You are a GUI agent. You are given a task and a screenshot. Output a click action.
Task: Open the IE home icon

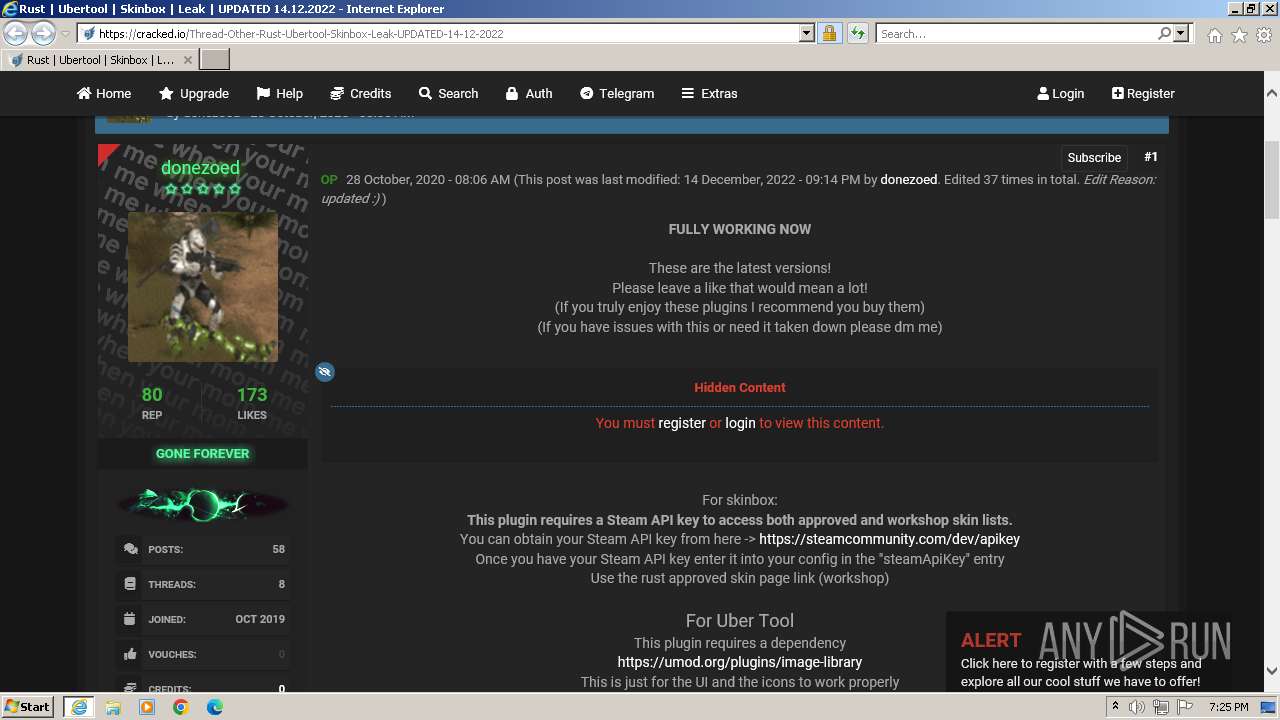(x=1214, y=35)
